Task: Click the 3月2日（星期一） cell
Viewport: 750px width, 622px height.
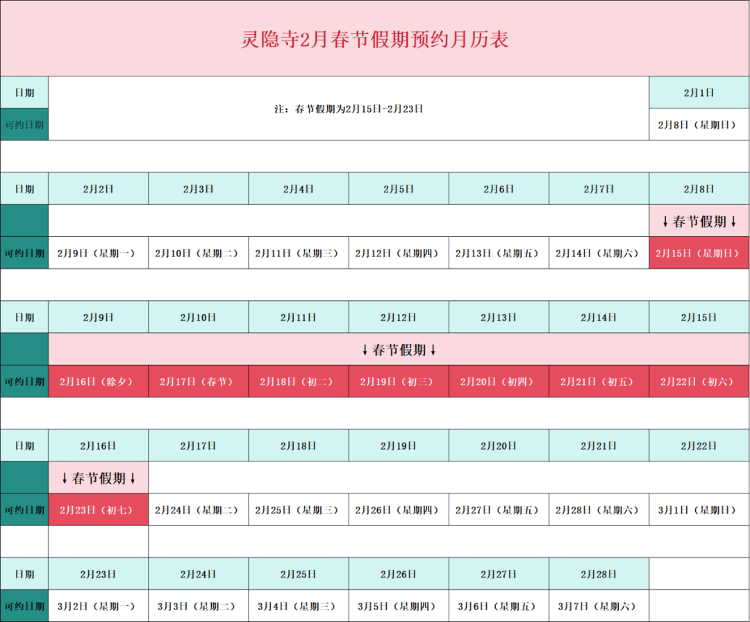Action: (98, 605)
